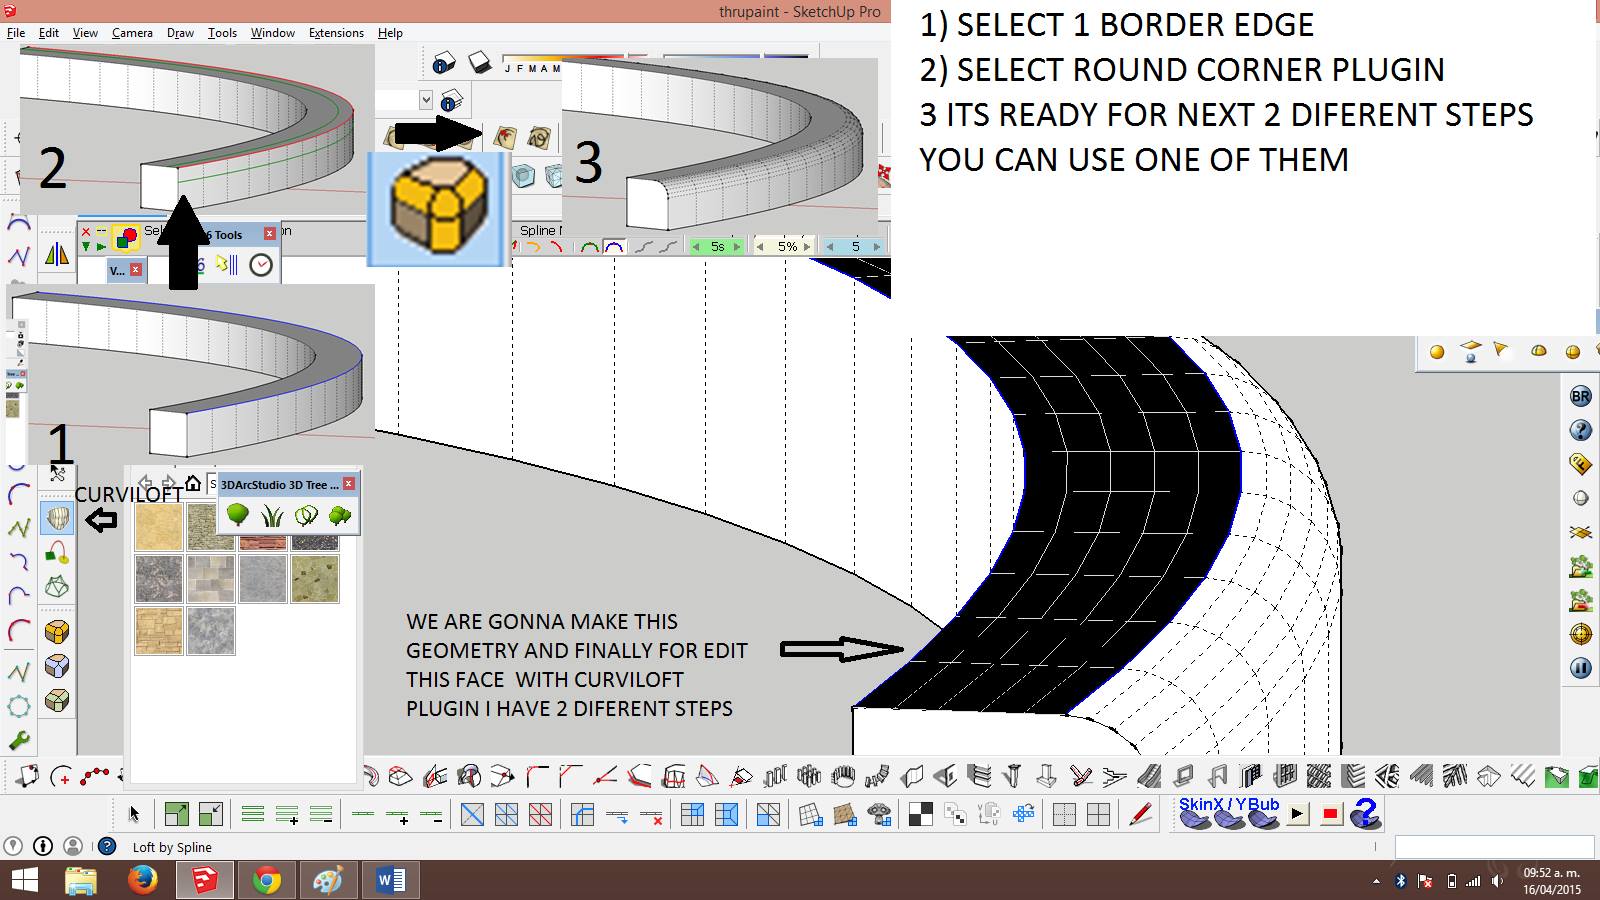This screenshot has width=1600, height=900.
Task: Select the Loft by Spline Curviloft tool
Action: [x=58, y=517]
